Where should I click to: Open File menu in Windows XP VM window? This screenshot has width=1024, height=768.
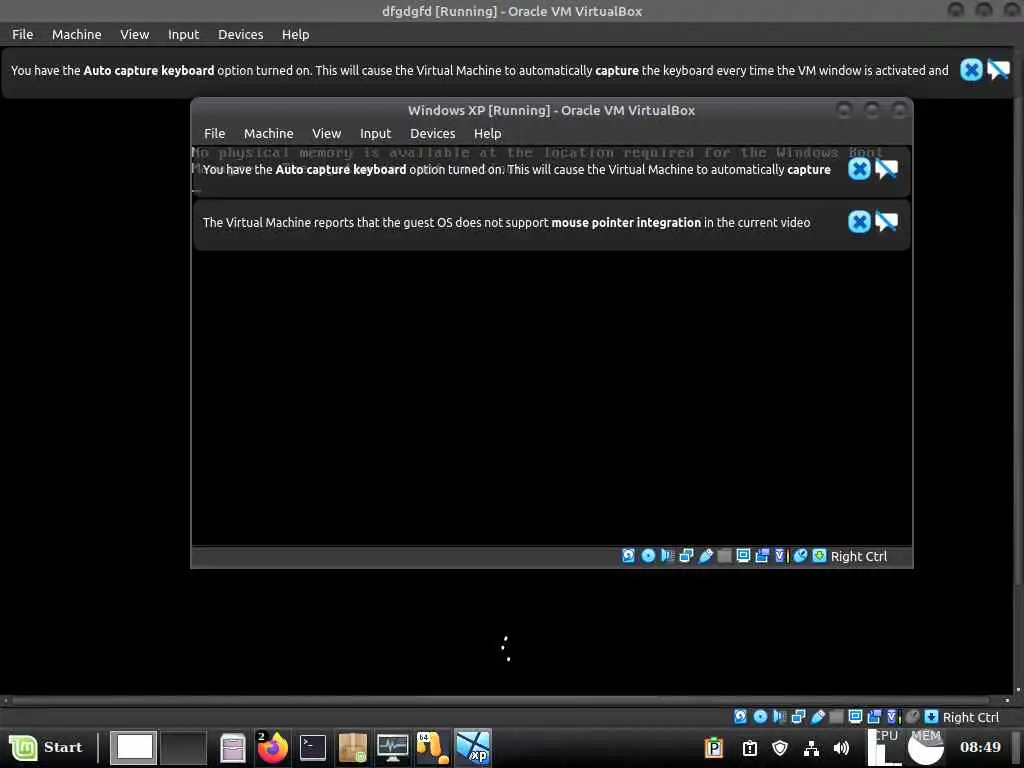click(214, 133)
